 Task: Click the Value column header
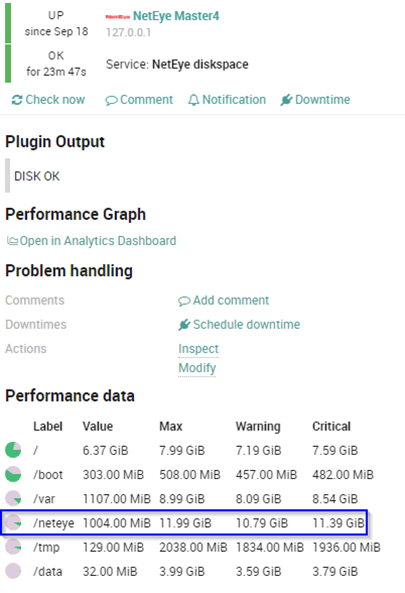coord(98,426)
